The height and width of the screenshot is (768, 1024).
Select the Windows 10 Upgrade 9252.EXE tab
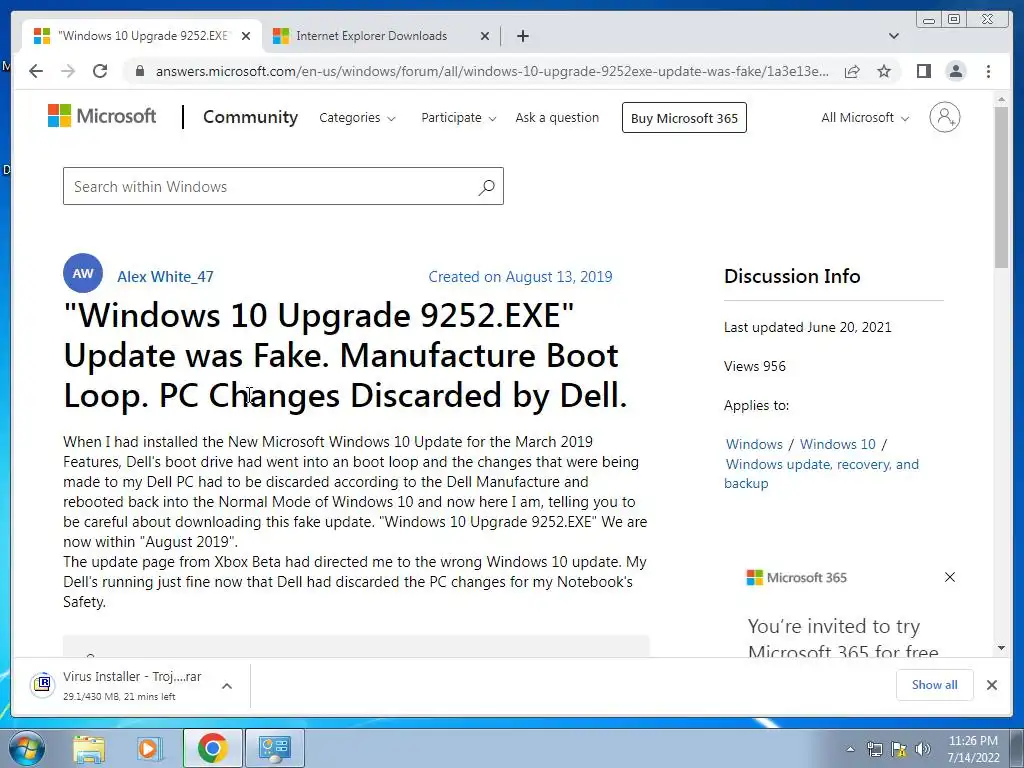[142, 36]
